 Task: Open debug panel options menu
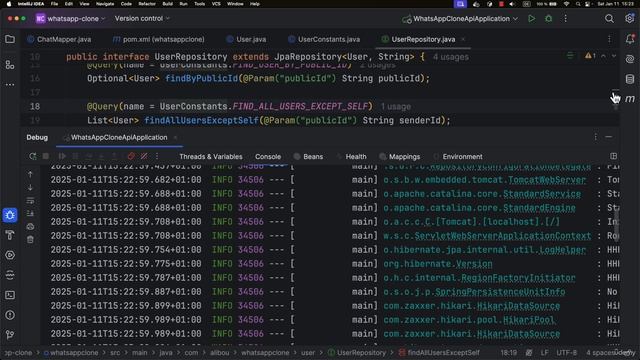click(x=596, y=137)
